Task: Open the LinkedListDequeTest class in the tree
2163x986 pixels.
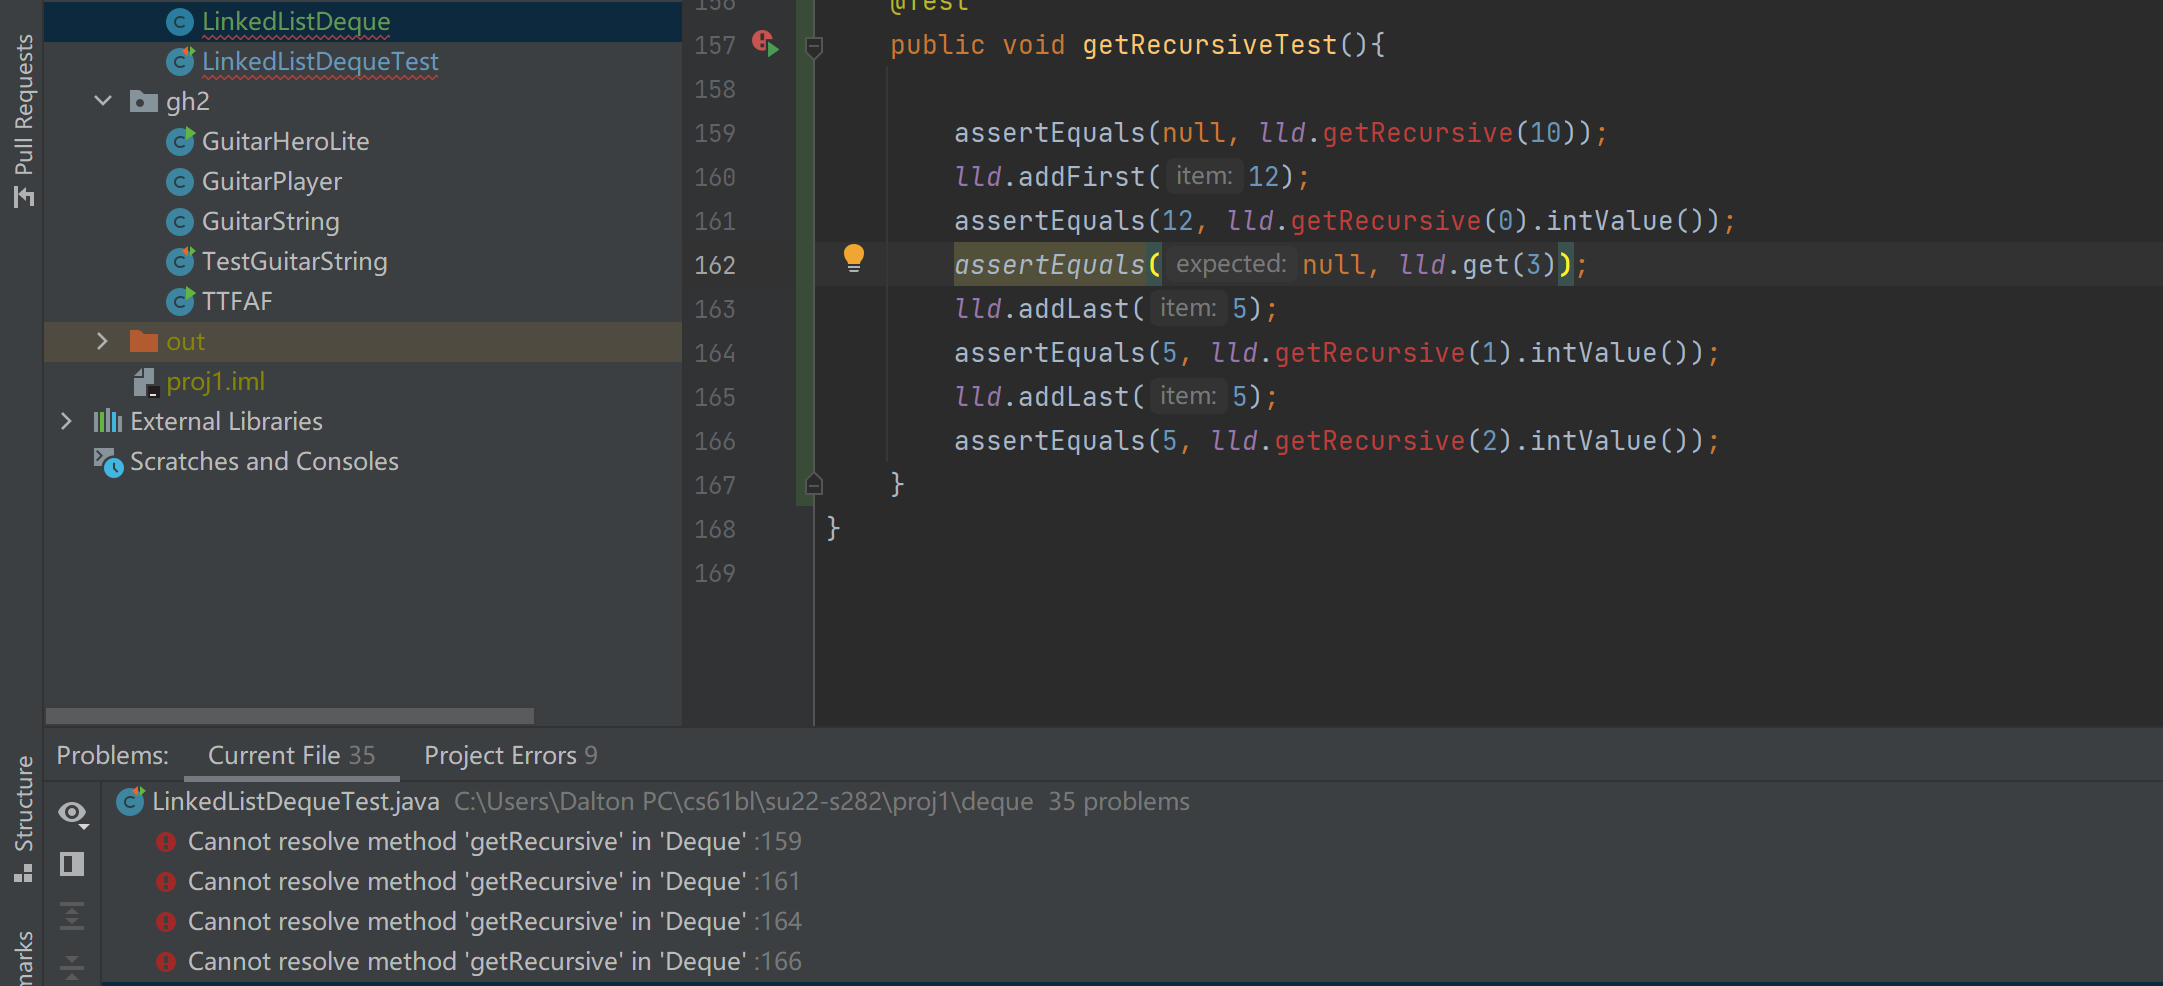Action: tap(319, 62)
